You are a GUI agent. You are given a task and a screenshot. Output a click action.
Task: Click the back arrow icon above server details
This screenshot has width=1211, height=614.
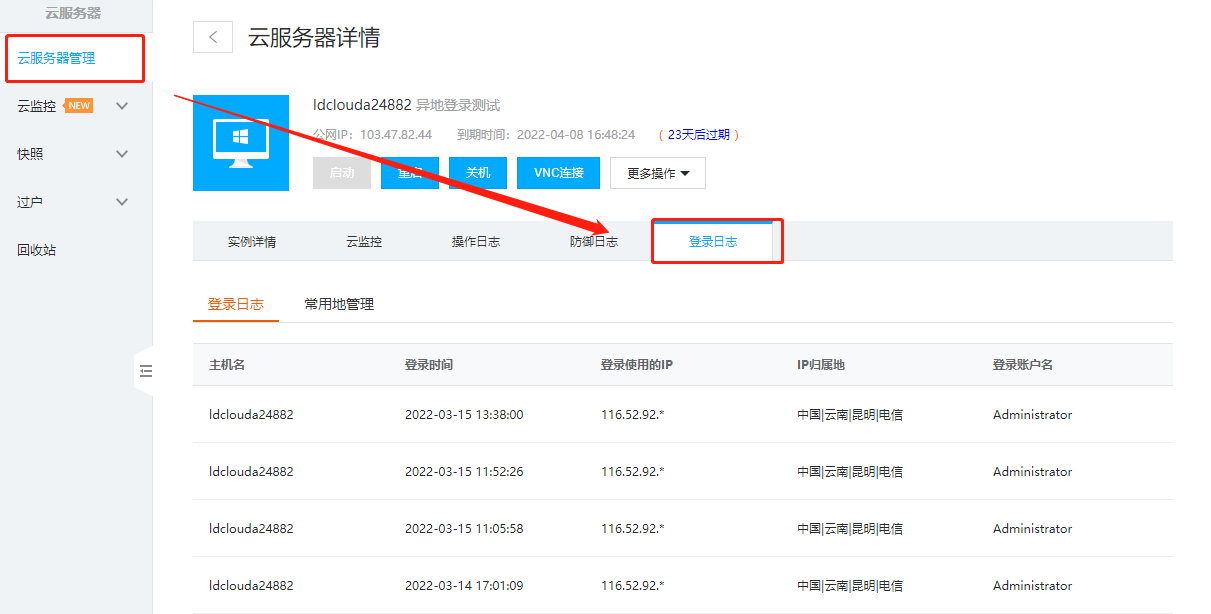(x=212, y=36)
